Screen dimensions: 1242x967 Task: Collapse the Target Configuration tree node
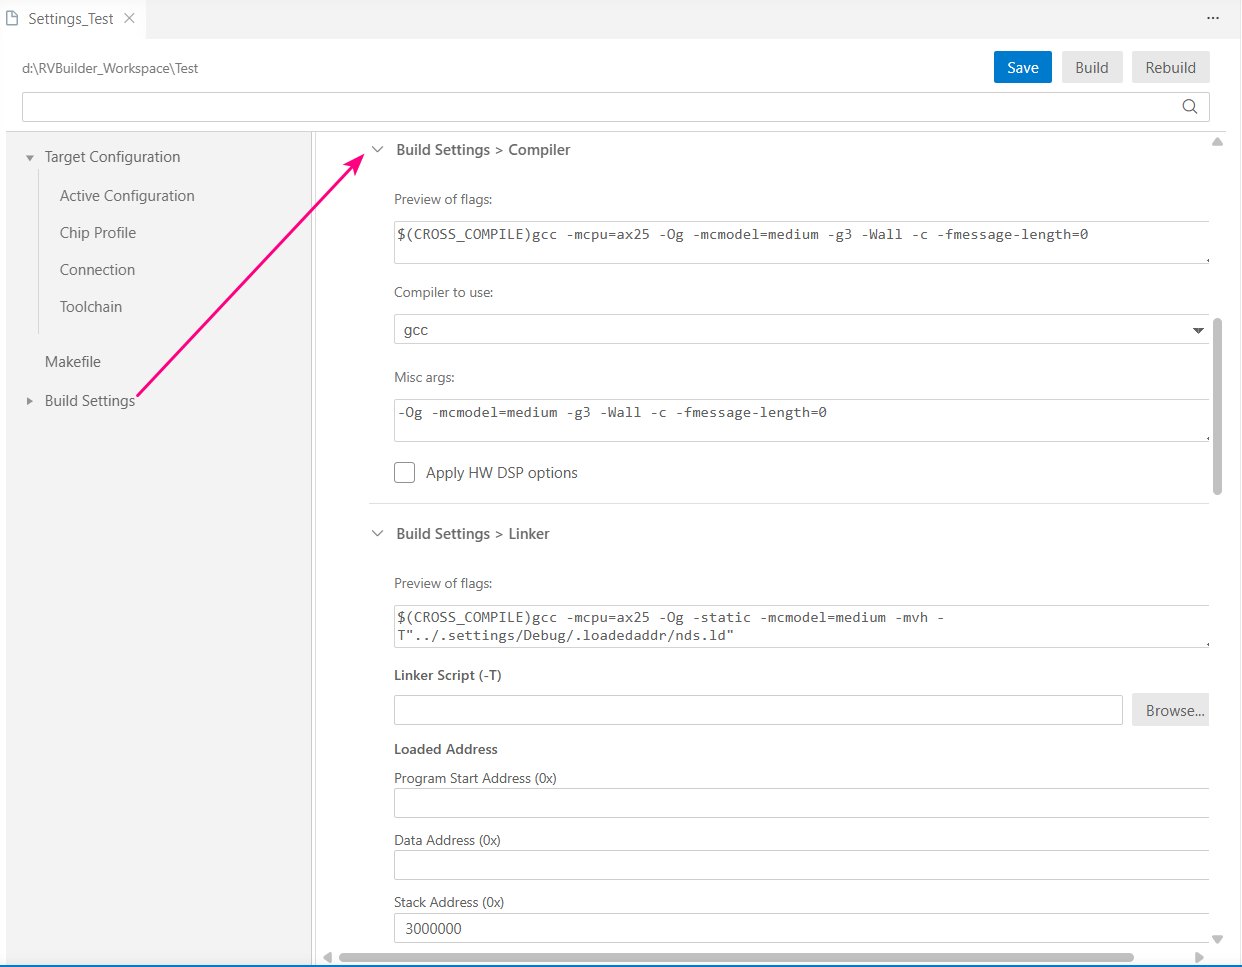pos(30,158)
